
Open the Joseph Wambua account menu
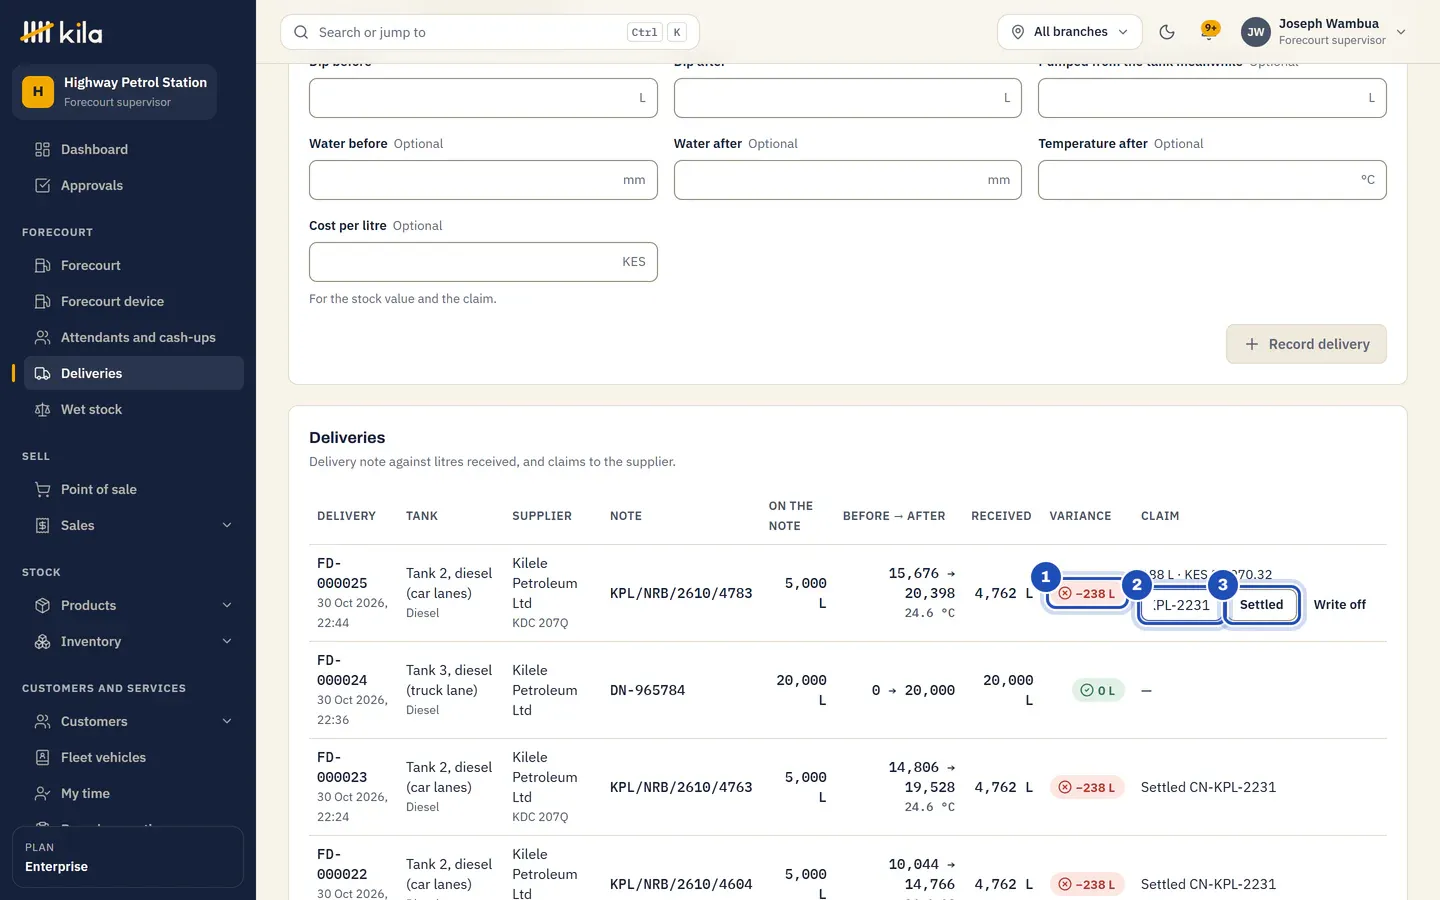coord(1324,32)
